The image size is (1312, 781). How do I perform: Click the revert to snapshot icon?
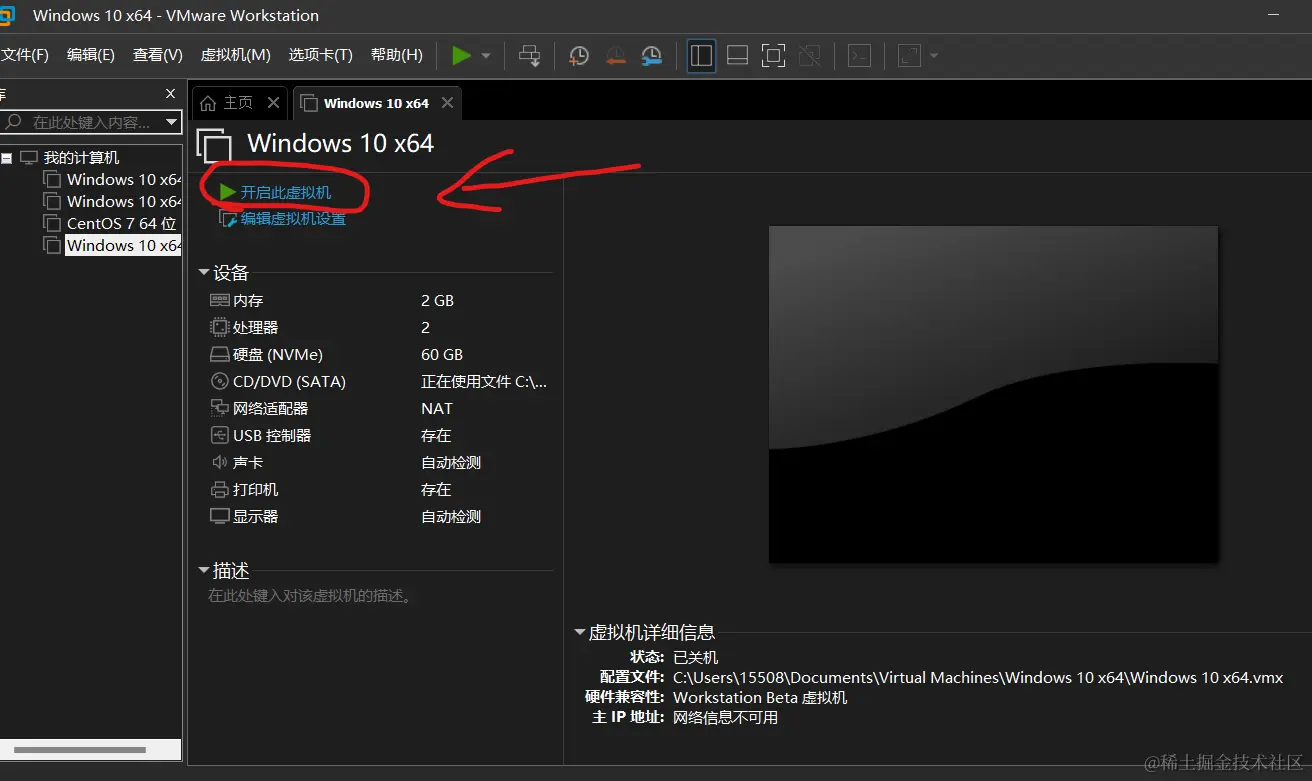pyautogui.click(x=616, y=56)
